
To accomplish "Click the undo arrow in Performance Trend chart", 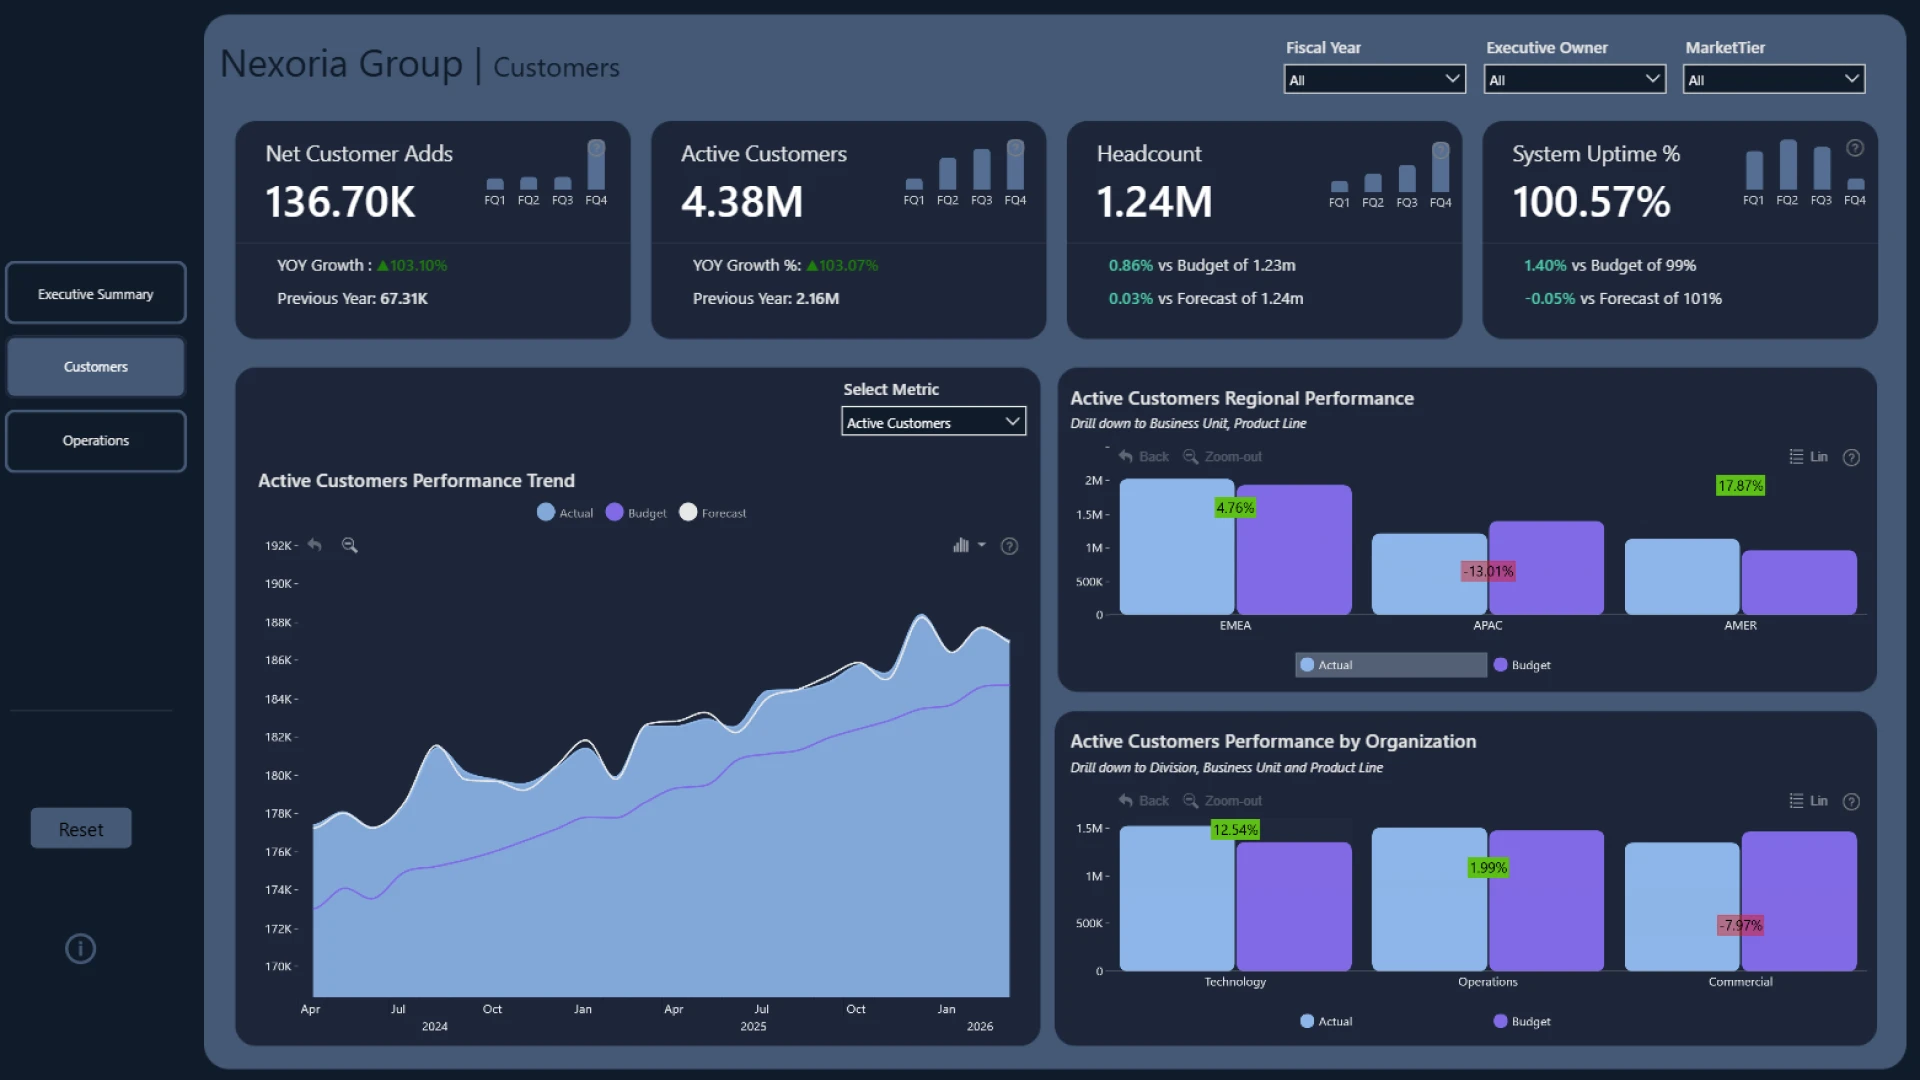I will coord(315,545).
